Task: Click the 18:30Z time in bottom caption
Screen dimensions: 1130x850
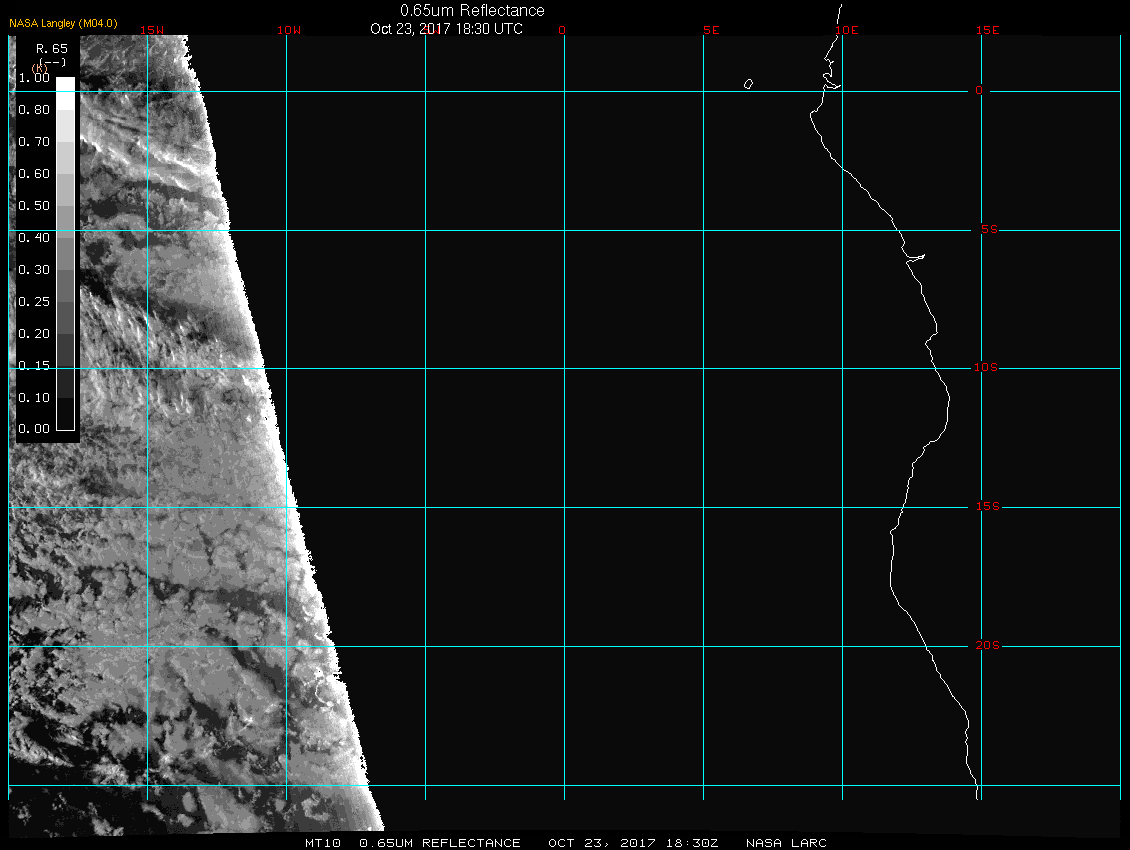Action: 694,843
